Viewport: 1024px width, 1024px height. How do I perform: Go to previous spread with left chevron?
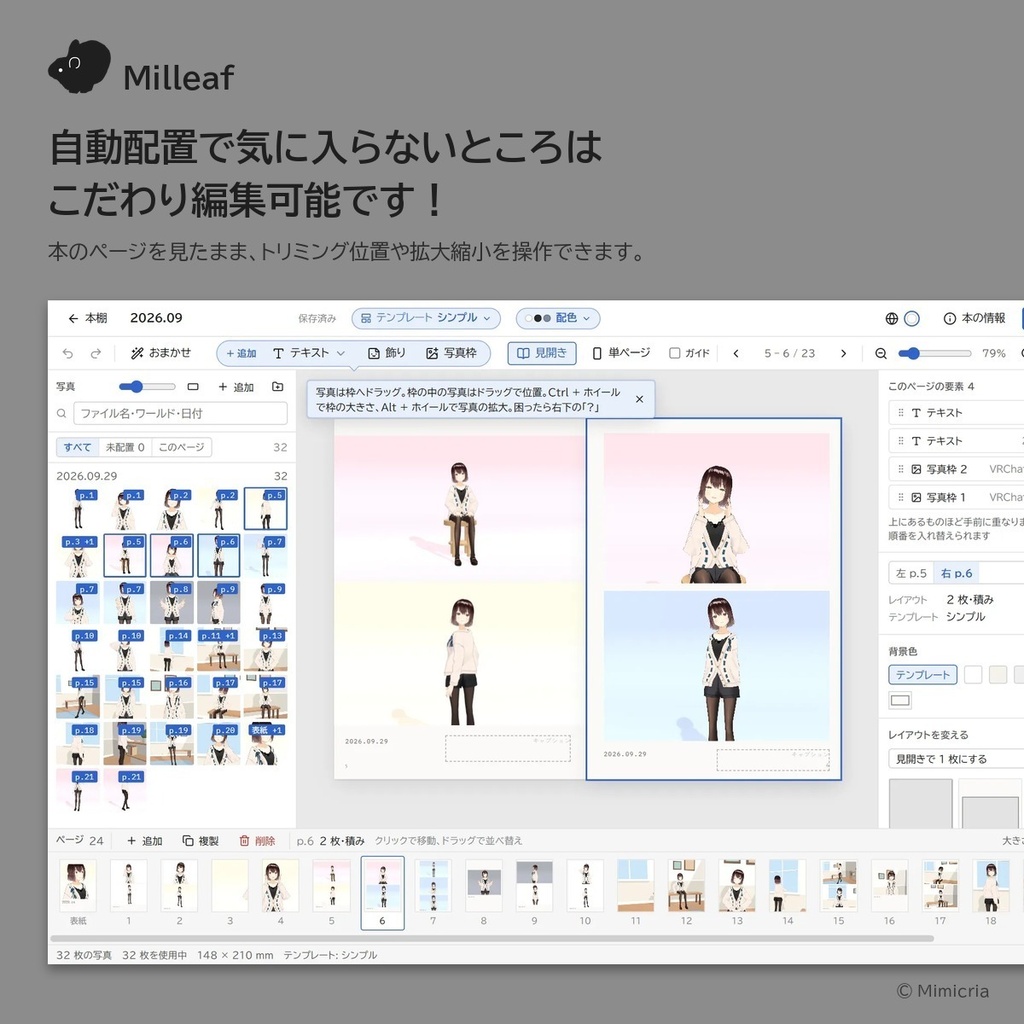point(736,353)
